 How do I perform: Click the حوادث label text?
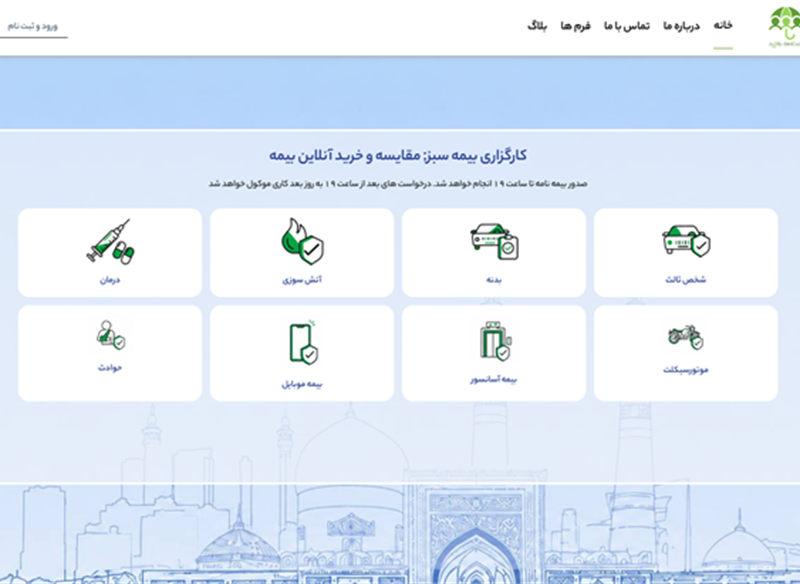110,368
